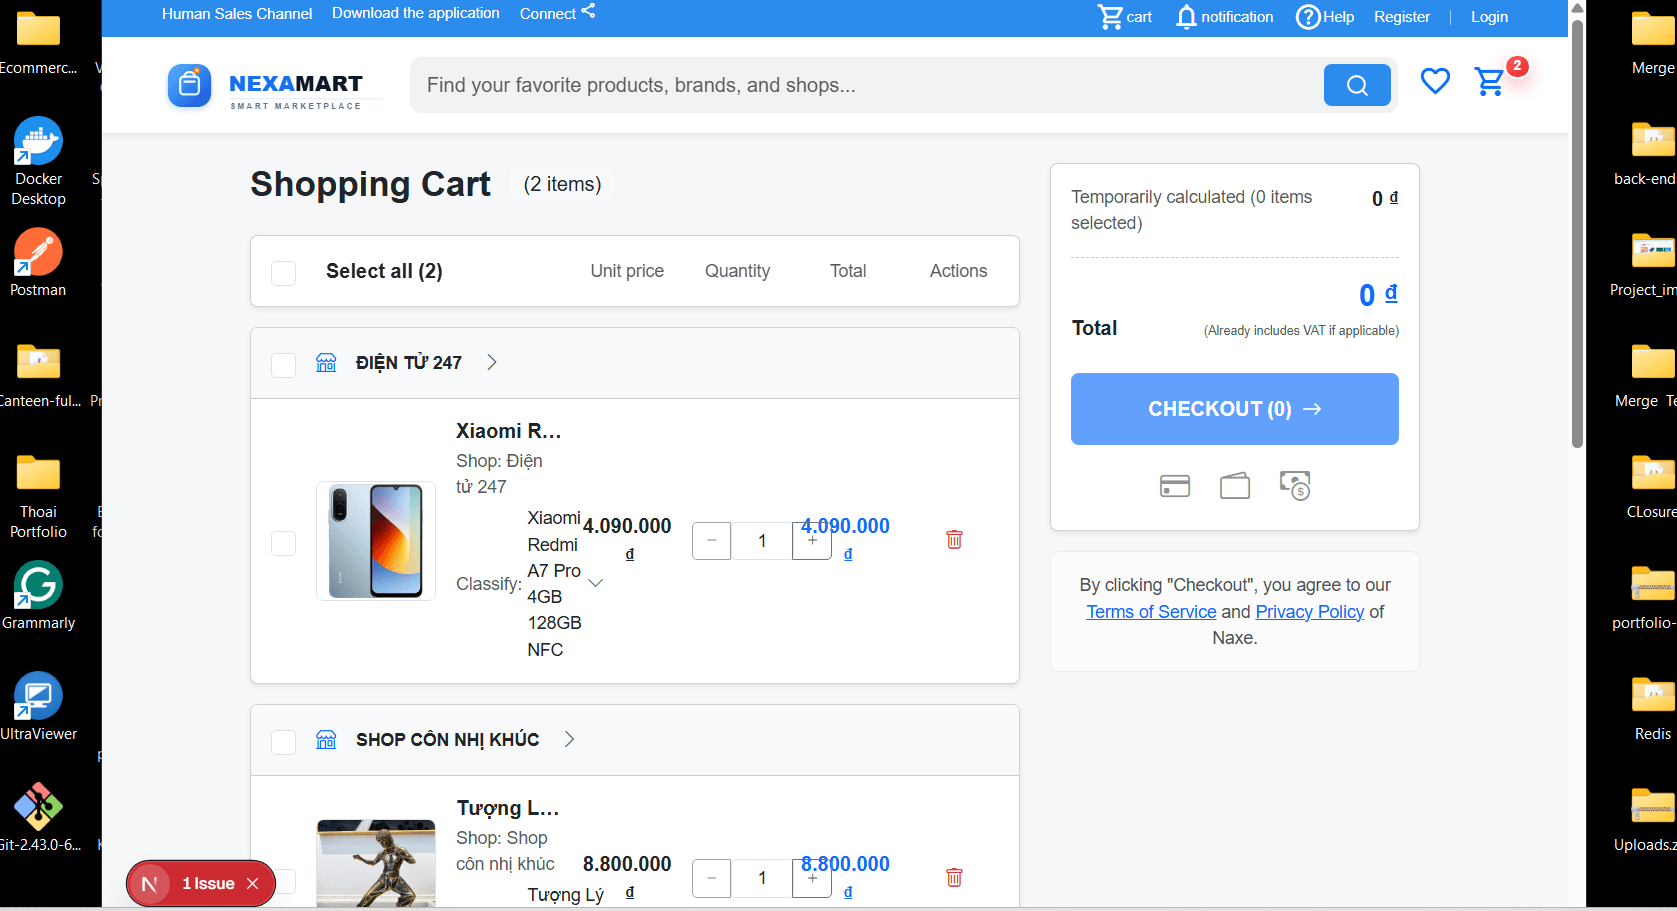The height and width of the screenshot is (911, 1677).
Task: Click the magnifier search button
Action: click(x=1357, y=85)
